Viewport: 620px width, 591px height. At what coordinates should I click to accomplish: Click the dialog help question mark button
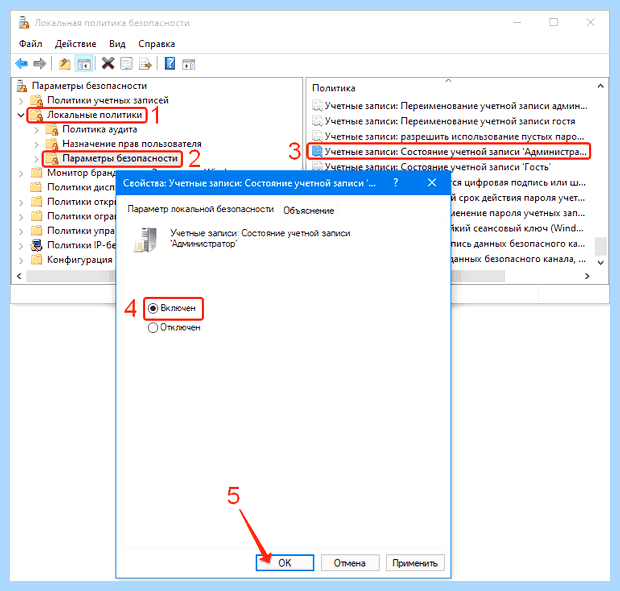click(x=395, y=183)
